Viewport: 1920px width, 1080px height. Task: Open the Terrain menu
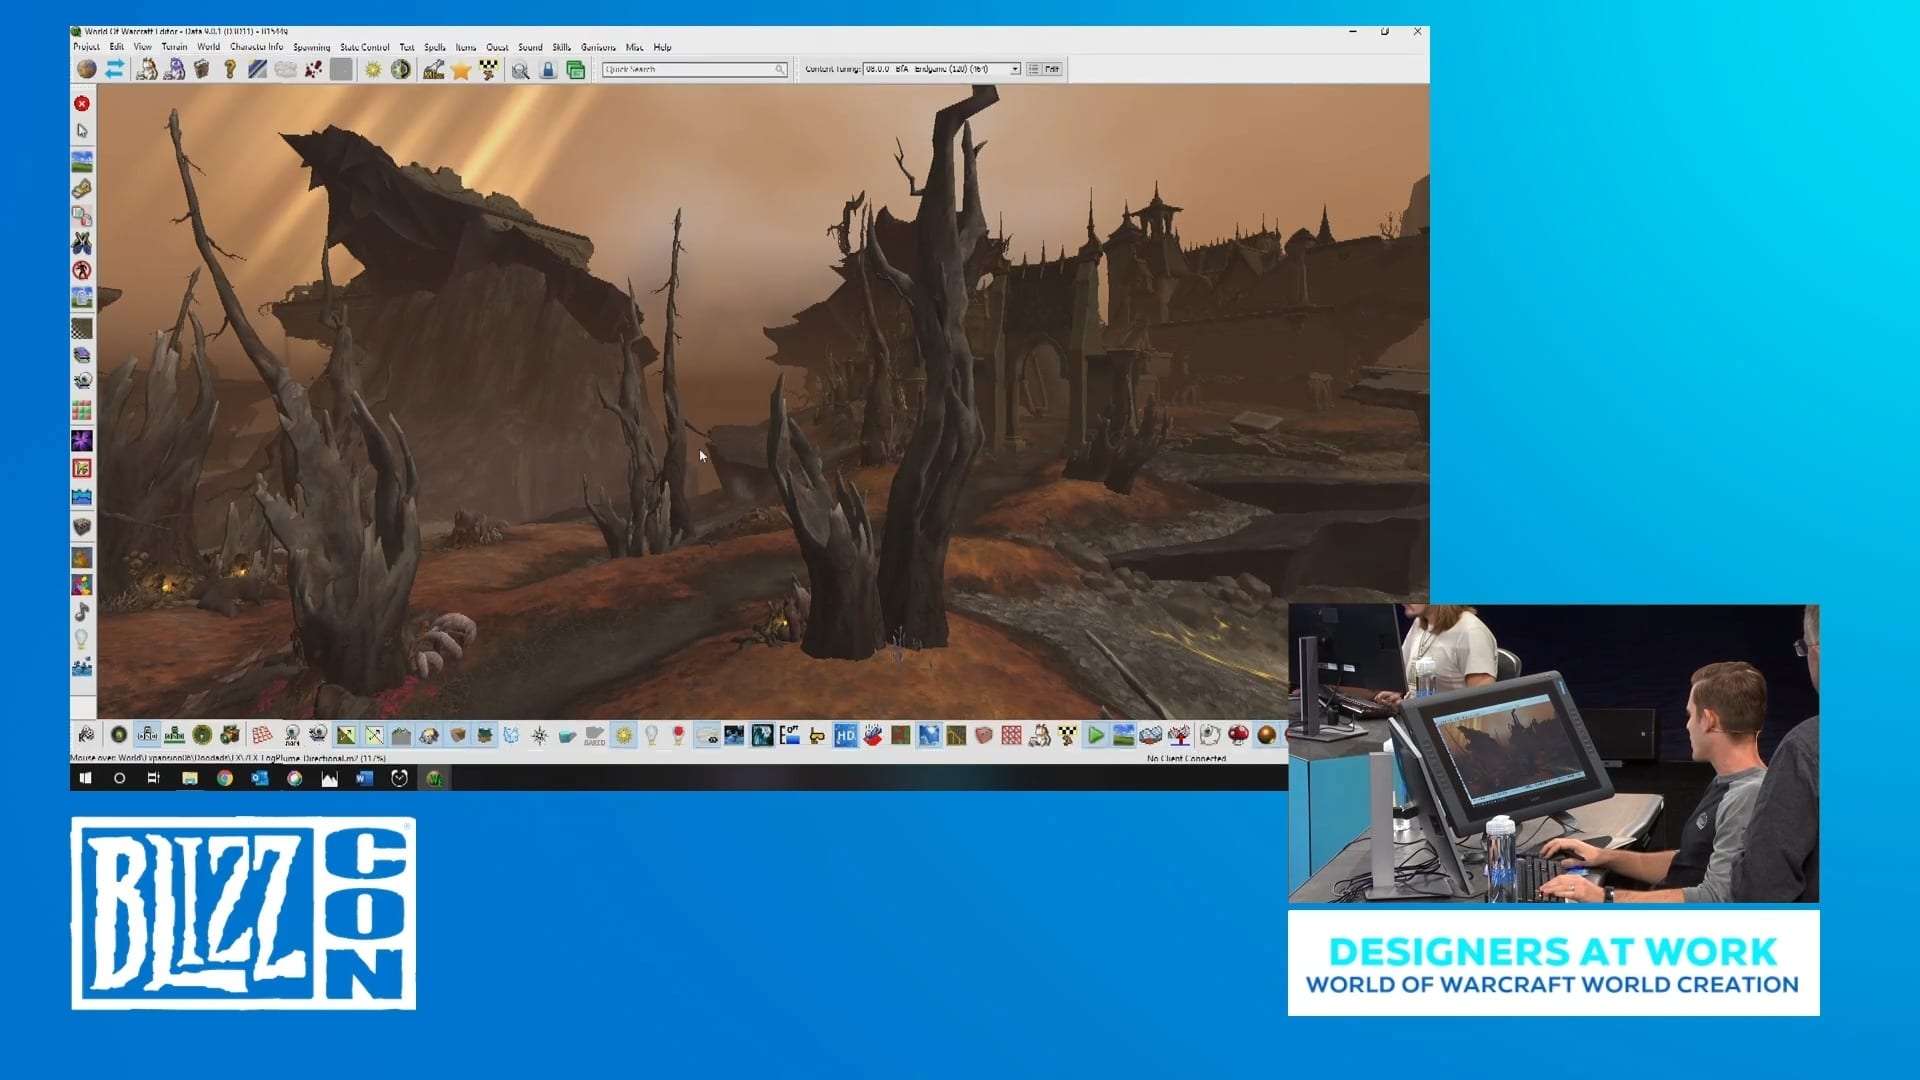[174, 47]
